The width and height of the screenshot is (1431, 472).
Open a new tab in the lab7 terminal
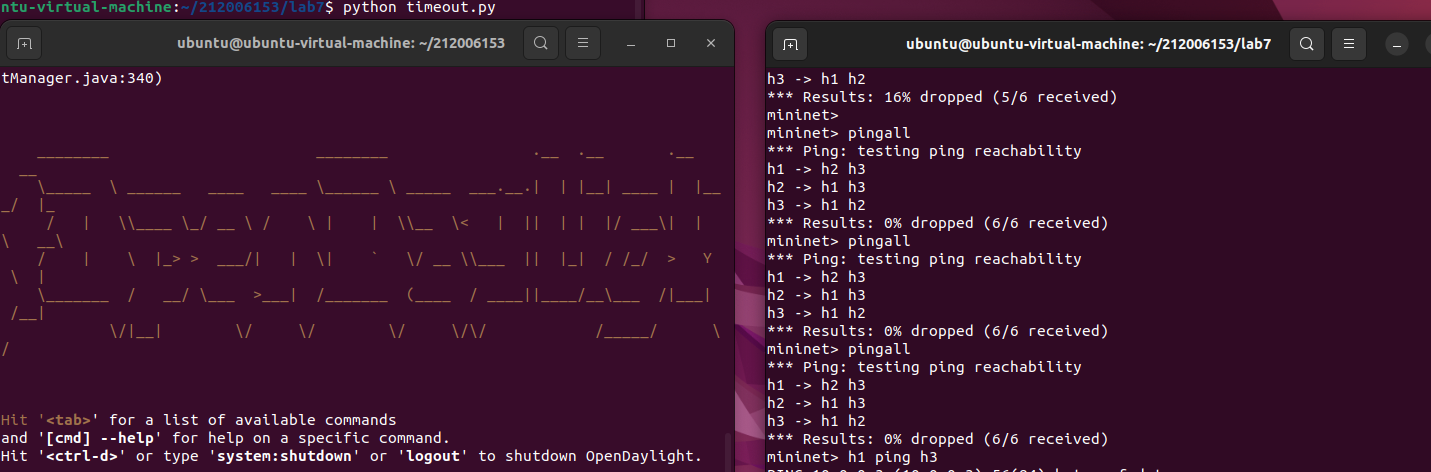point(790,45)
